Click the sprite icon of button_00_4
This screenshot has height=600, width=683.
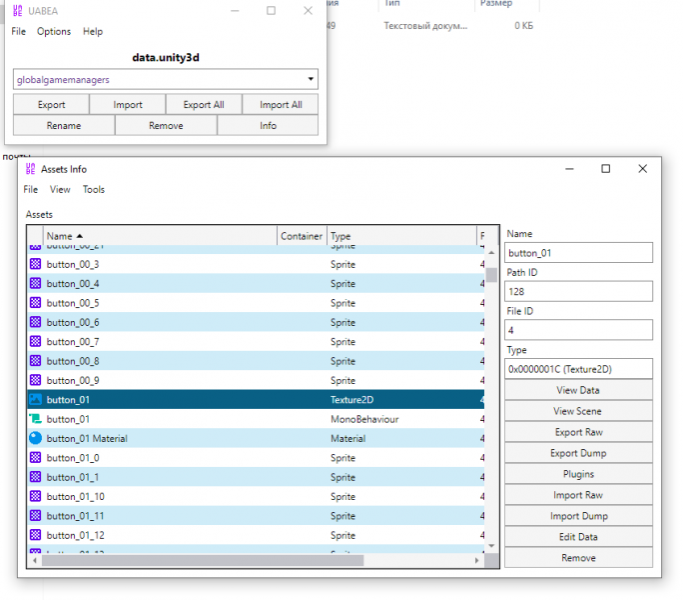tap(35, 283)
